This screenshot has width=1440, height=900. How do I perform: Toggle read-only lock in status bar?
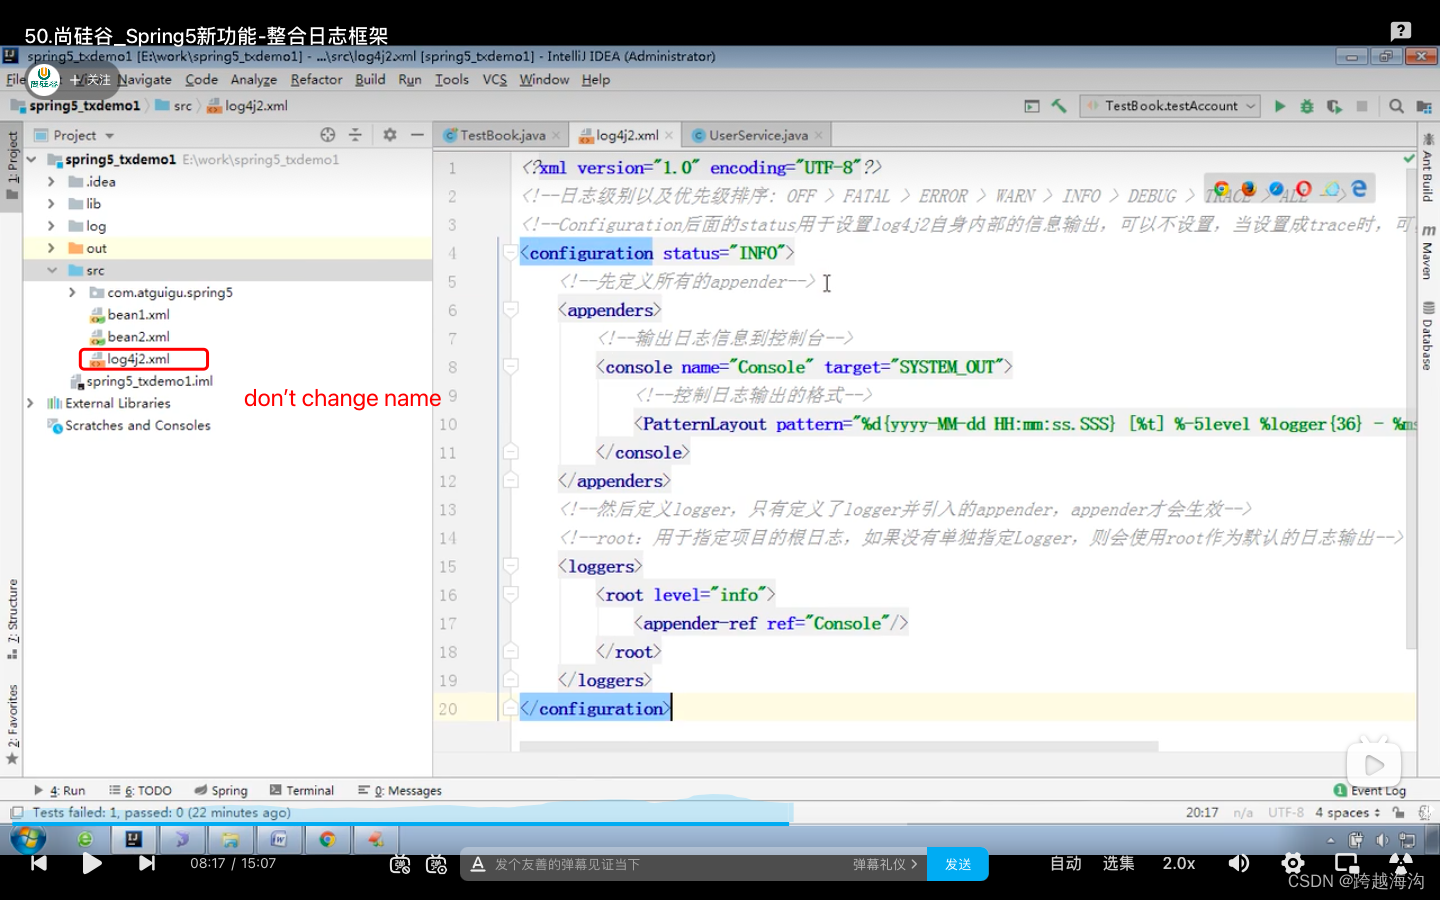pyautogui.click(x=1399, y=812)
